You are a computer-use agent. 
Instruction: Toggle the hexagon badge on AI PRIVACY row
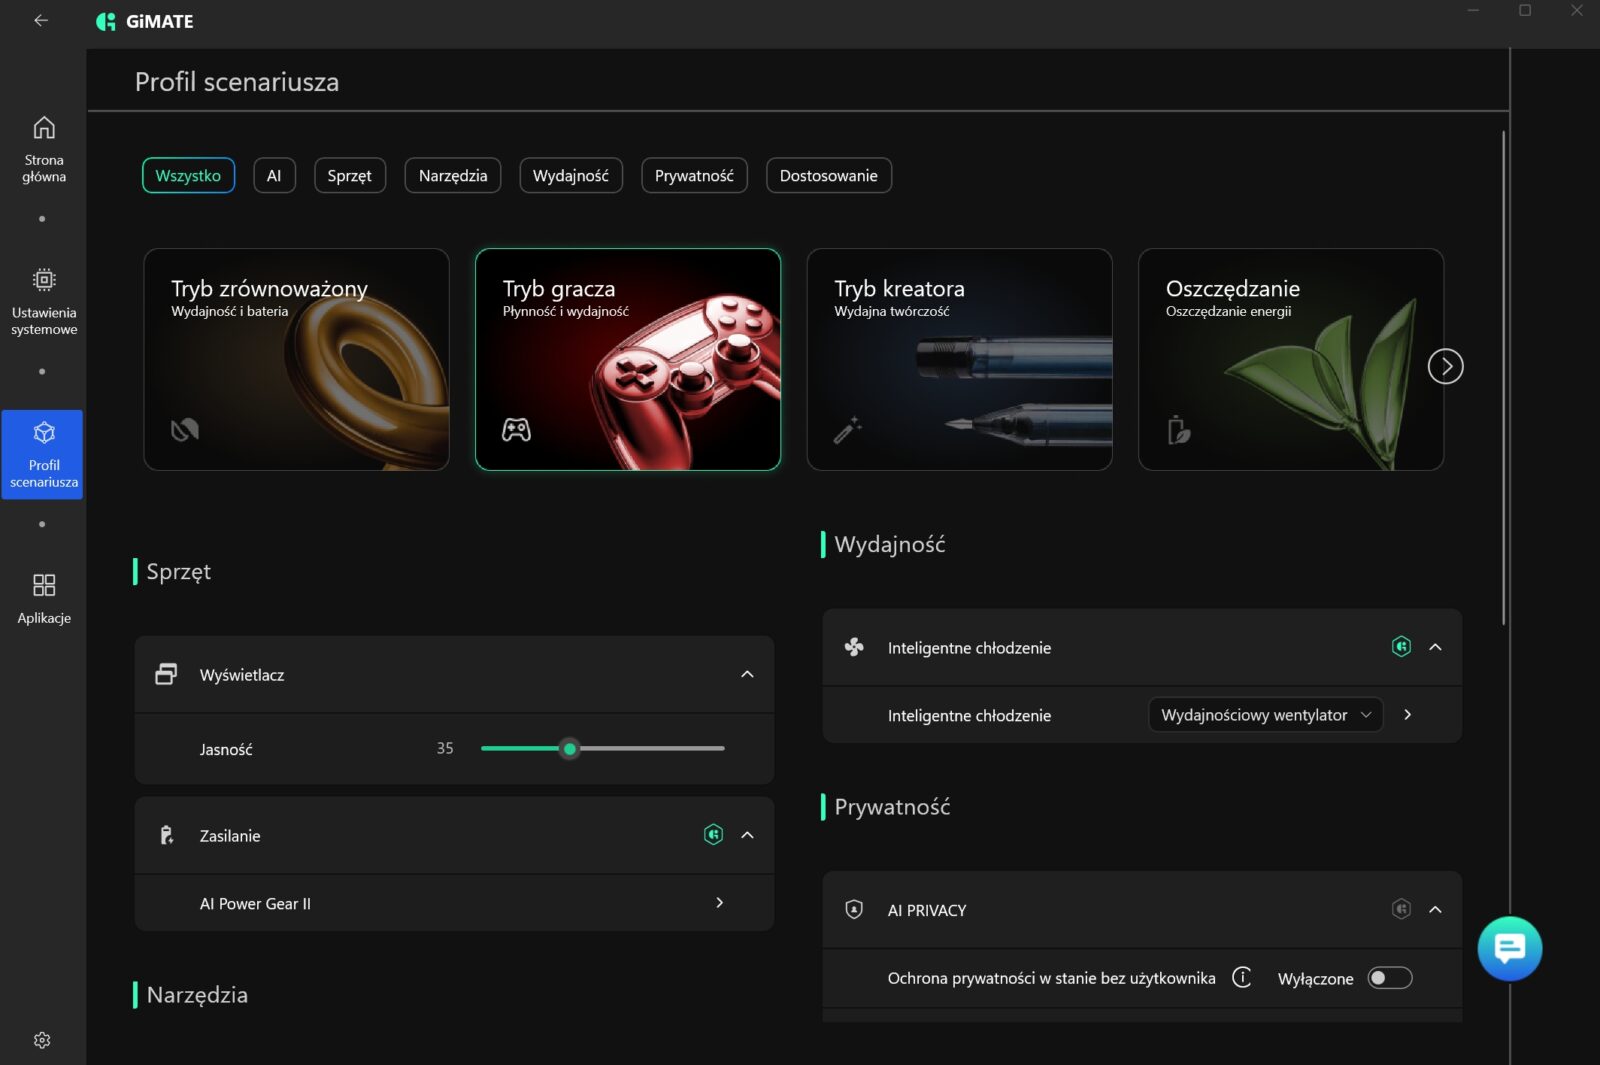pos(1401,909)
